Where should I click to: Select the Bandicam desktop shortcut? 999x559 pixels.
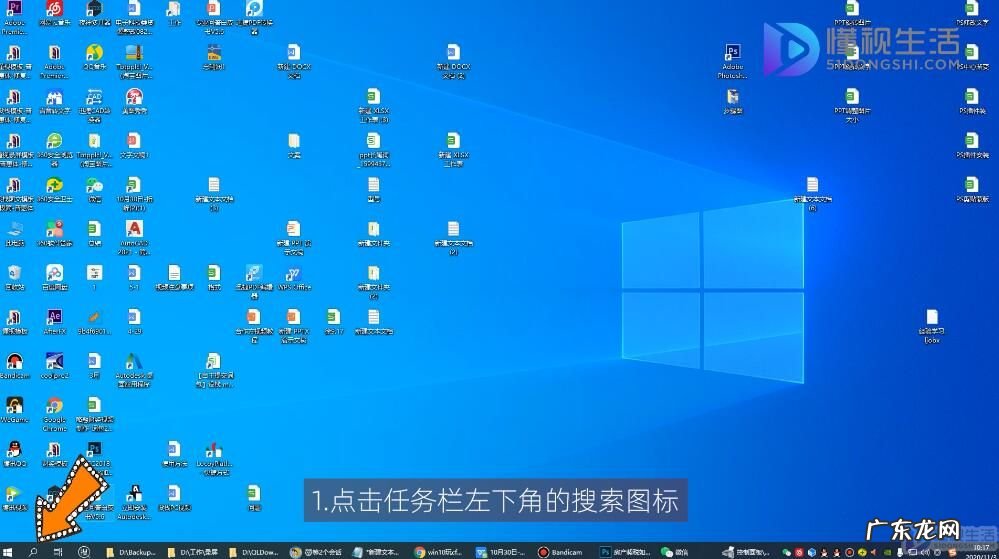15,367
